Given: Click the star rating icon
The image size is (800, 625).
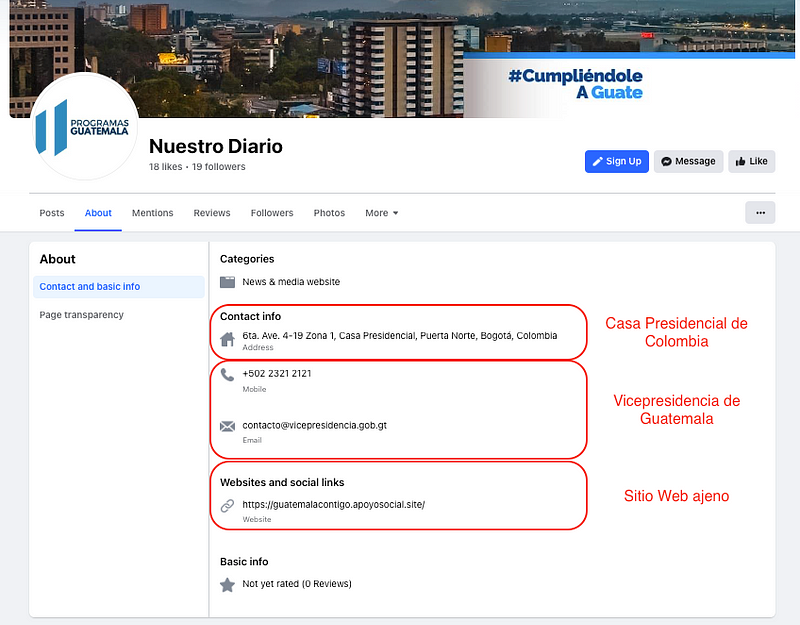Looking at the screenshot, I should click(228, 585).
